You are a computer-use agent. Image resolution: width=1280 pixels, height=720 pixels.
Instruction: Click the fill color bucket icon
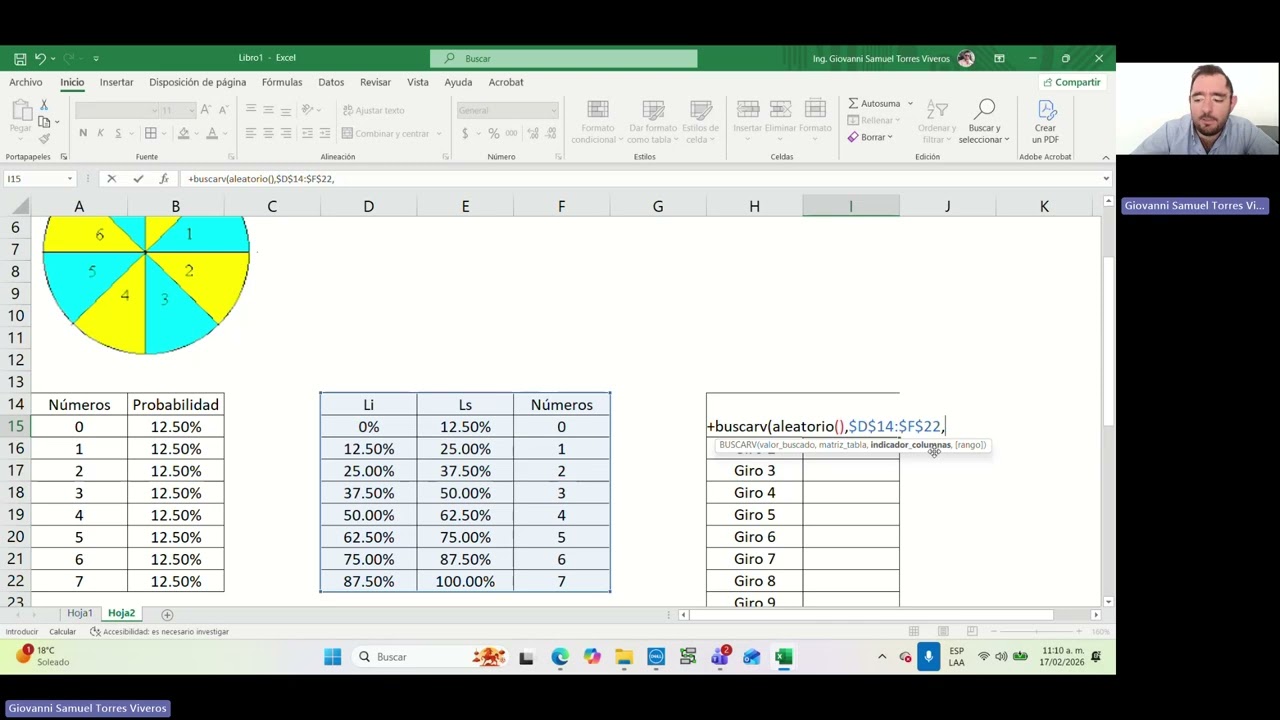pyautogui.click(x=183, y=133)
